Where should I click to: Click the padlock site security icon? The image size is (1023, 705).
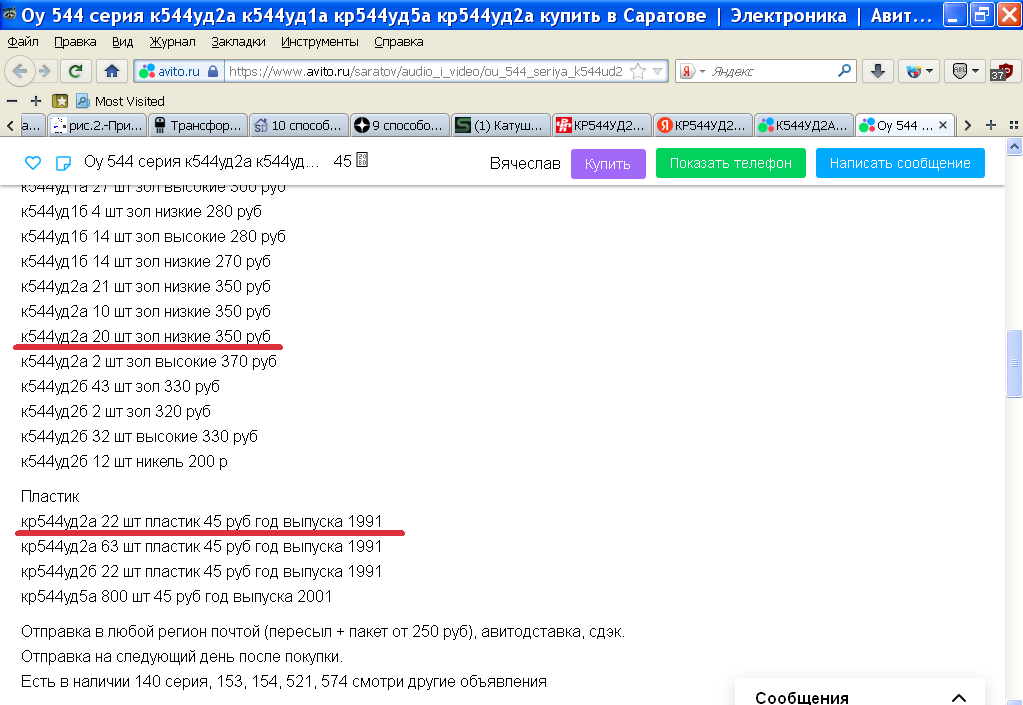[x=213, y=71]
